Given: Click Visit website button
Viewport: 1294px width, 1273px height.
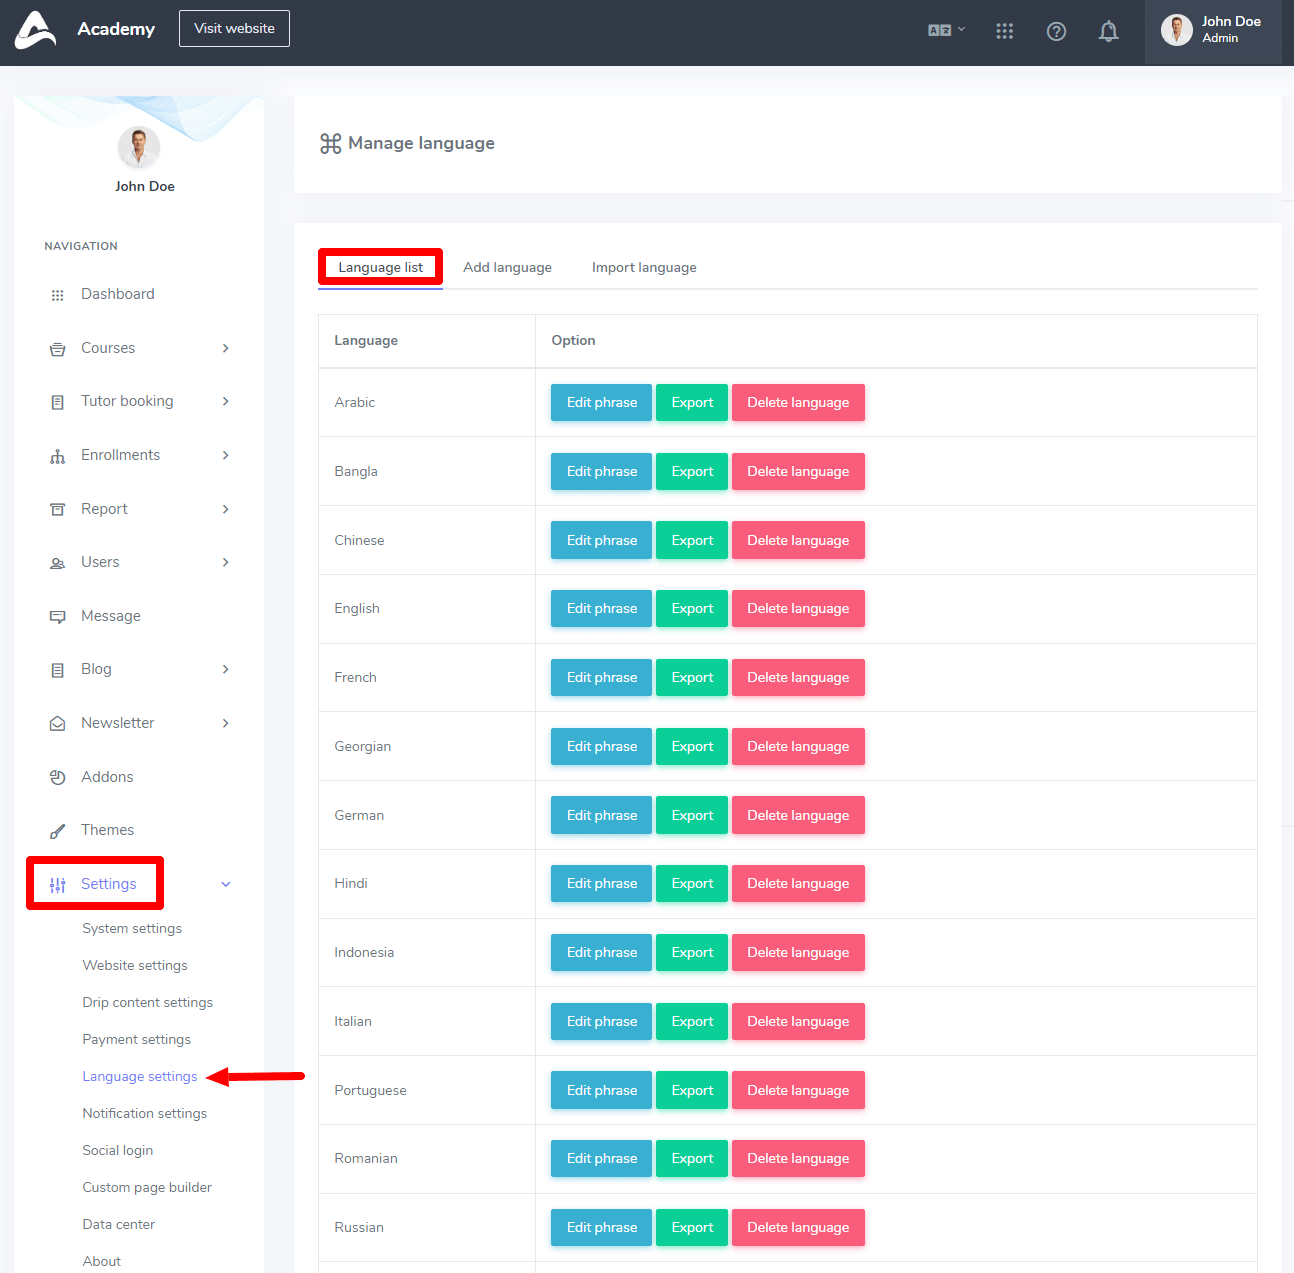Looking at the screenshot, I should pyautogui.click(x=234, y=28).
